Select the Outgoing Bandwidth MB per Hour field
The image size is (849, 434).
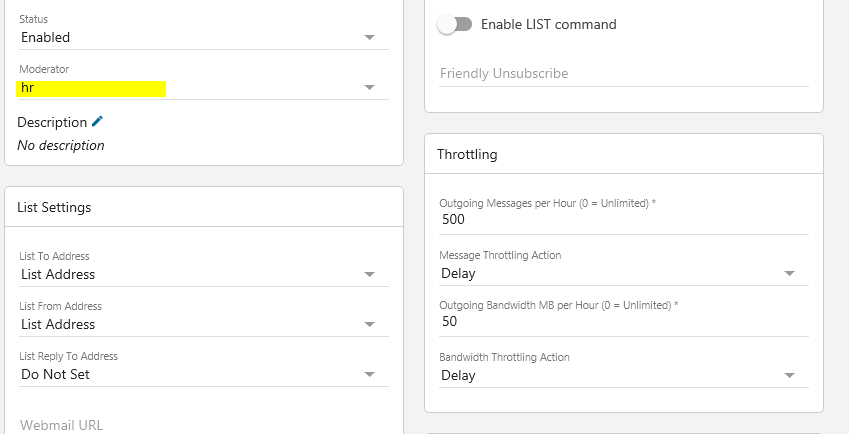pos(622,322)
